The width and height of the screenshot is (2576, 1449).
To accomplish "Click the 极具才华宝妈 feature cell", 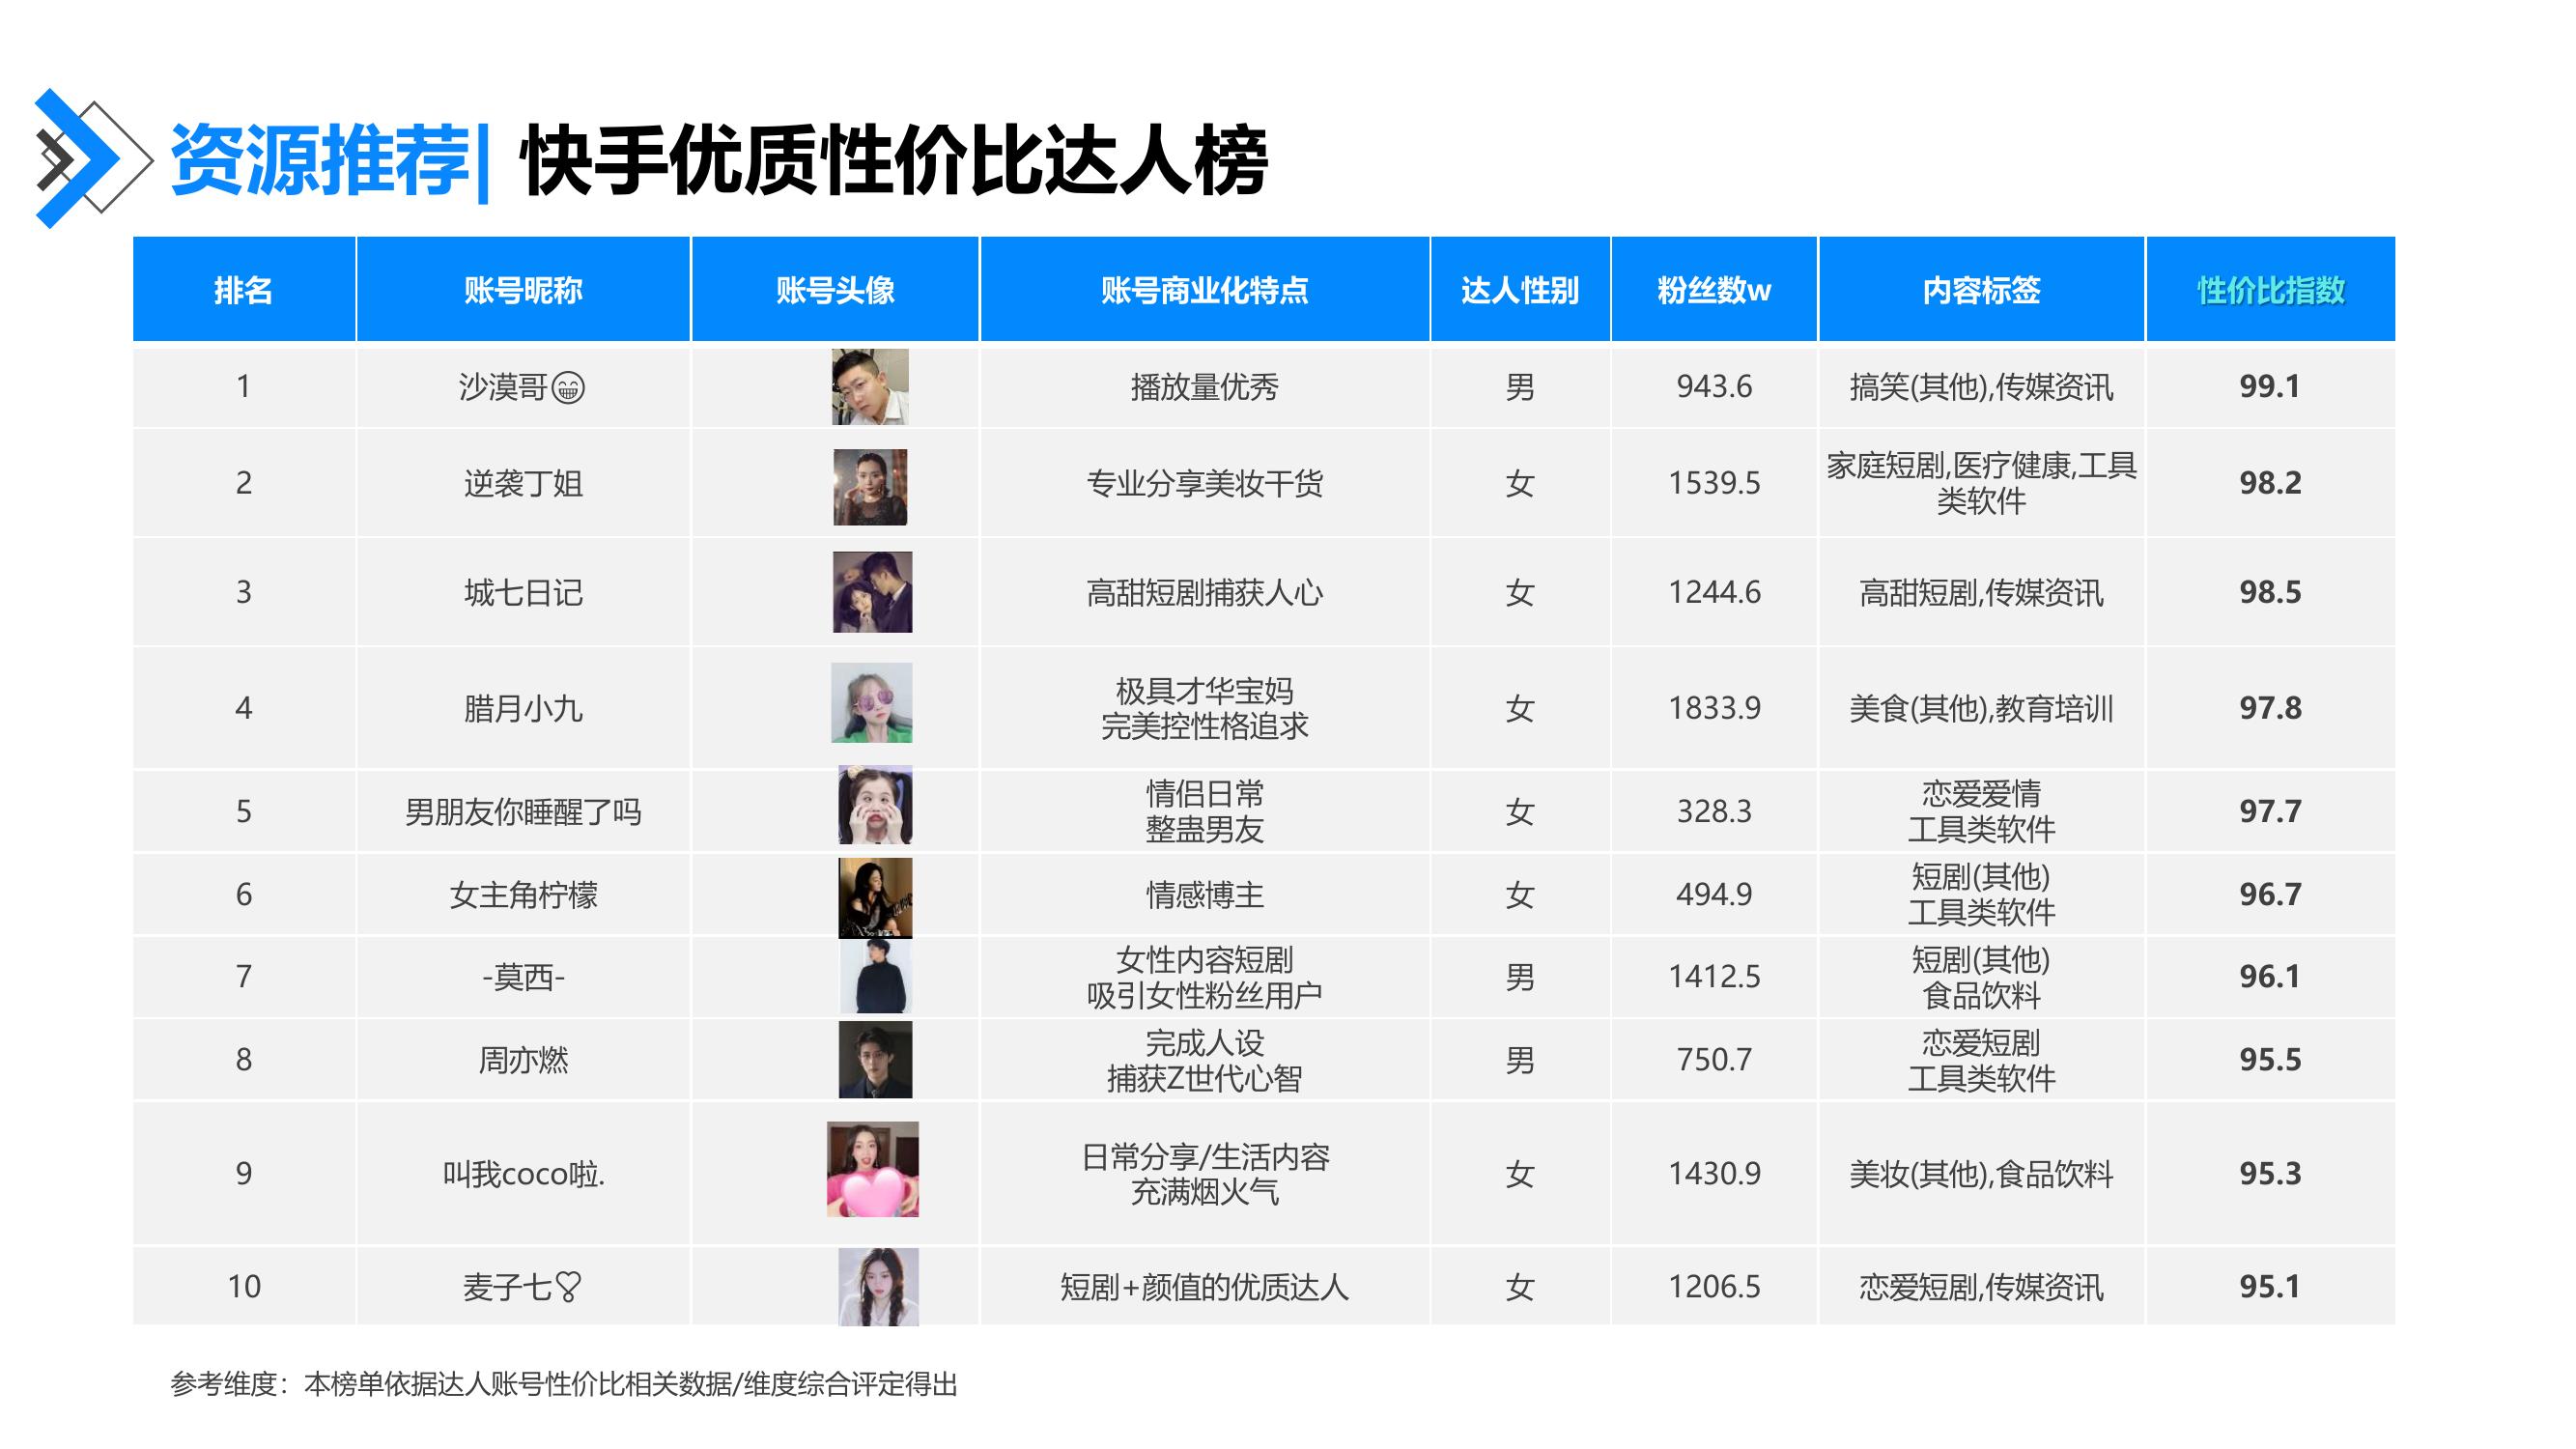I will [x=1205, y=709].
